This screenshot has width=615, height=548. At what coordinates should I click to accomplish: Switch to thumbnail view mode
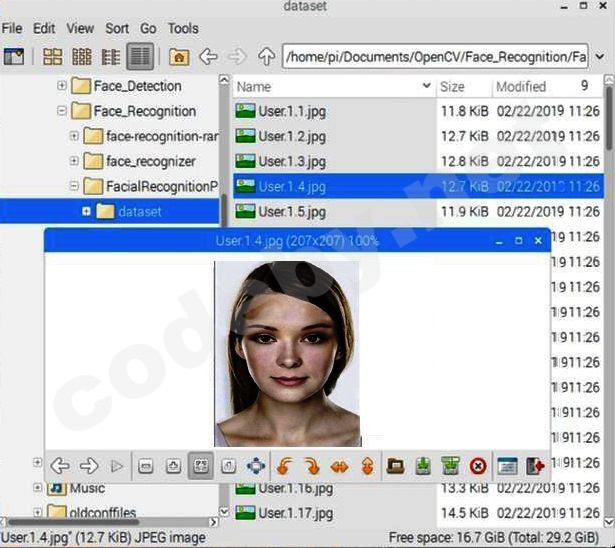(82, 57)
